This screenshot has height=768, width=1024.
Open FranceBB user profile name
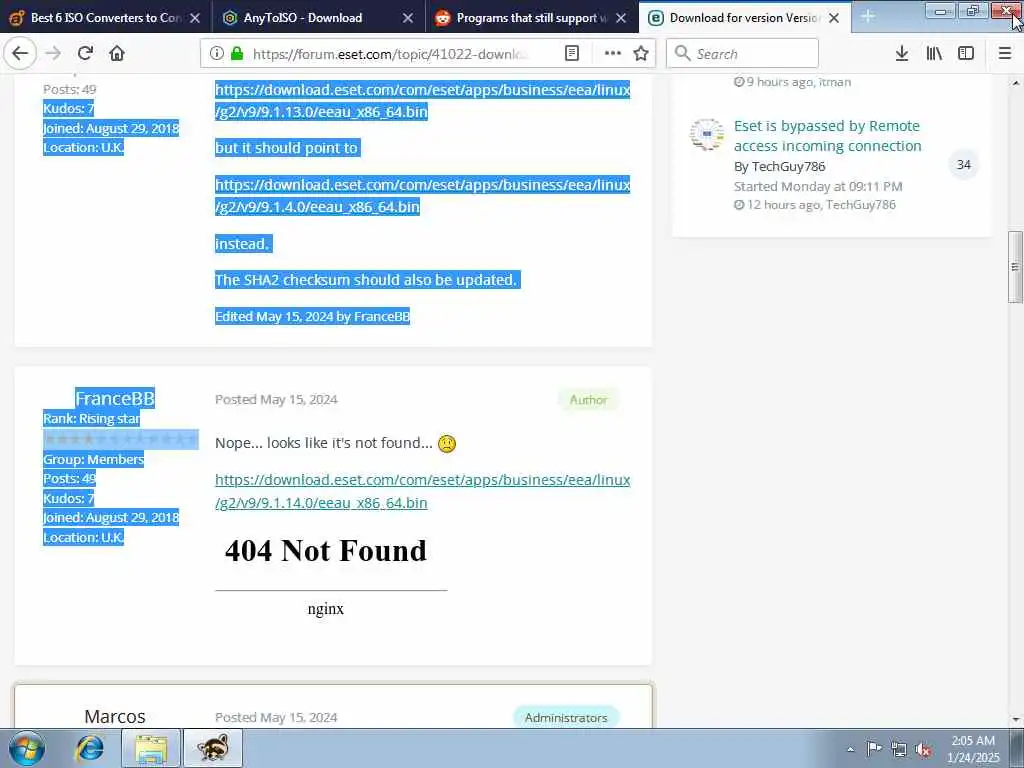click(115, 398)
